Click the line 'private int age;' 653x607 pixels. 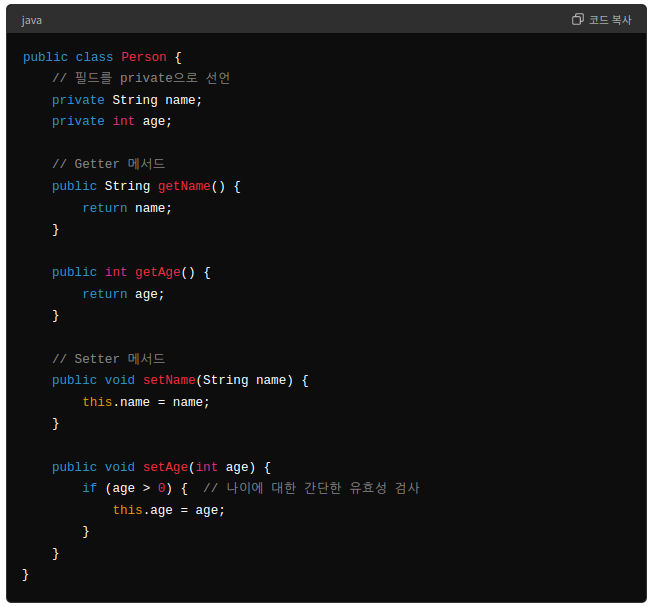[112, 121]
